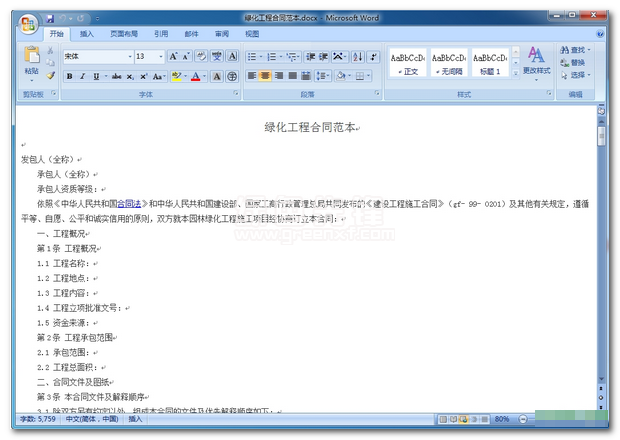Click the text highlight color button

click(176, 76)
